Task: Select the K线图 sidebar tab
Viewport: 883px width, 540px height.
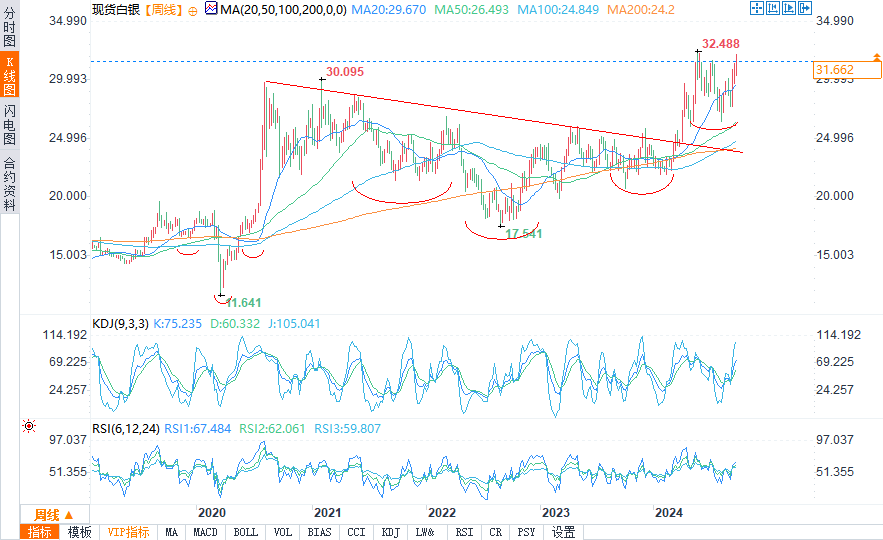Action: click(10, 75)
